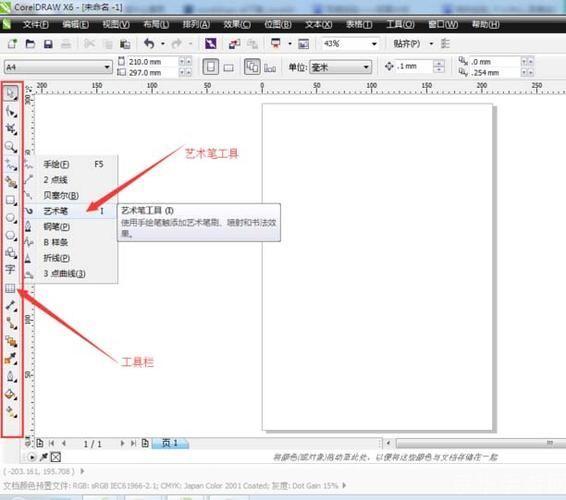566x500 pixels.
Task: Expand the document color profile arrow
Action: pos(344,486)
